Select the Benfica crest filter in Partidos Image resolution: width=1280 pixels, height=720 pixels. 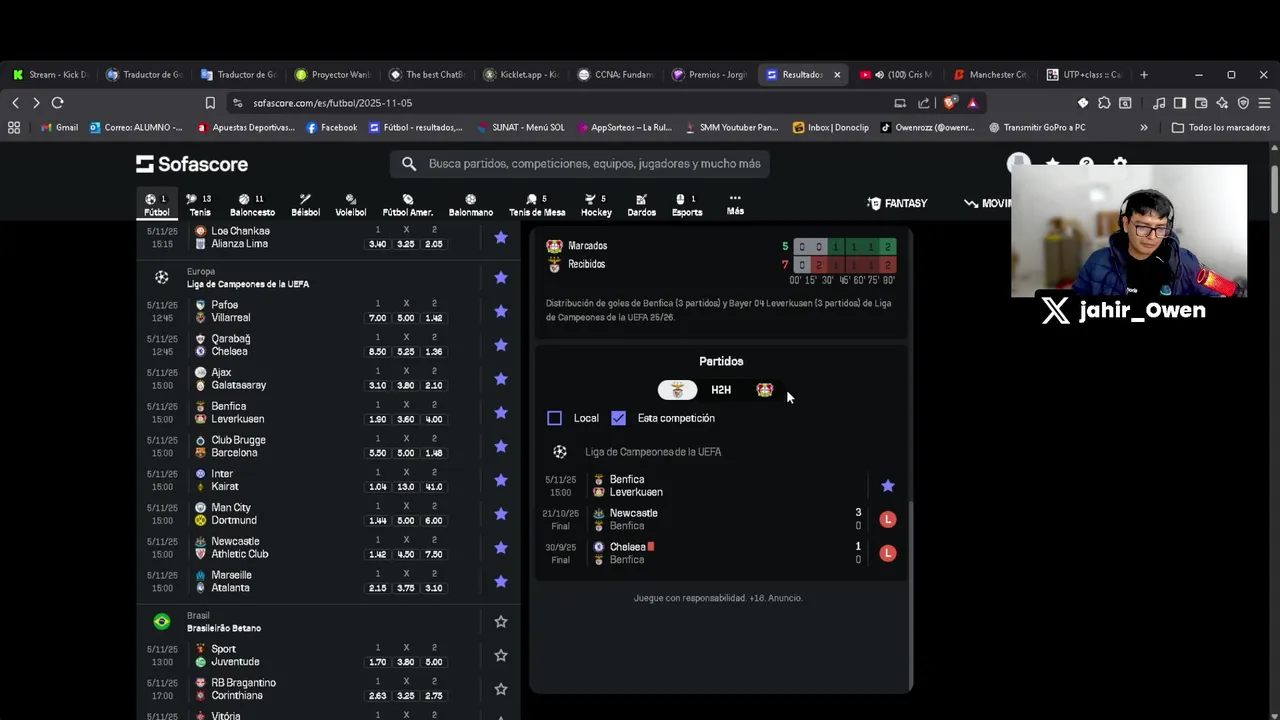tap(677, 390)
